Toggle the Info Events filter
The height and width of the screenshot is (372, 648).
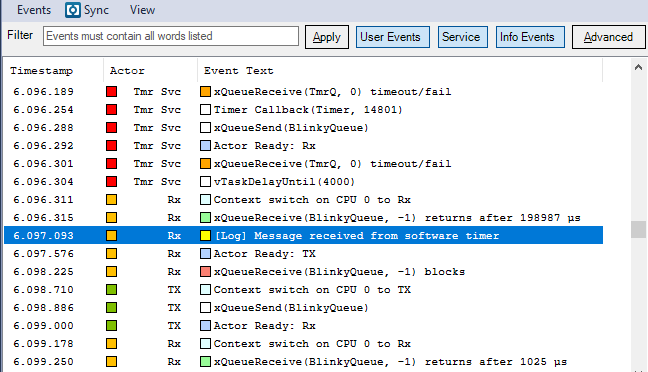pyautogui.click(x=530, y=37)
